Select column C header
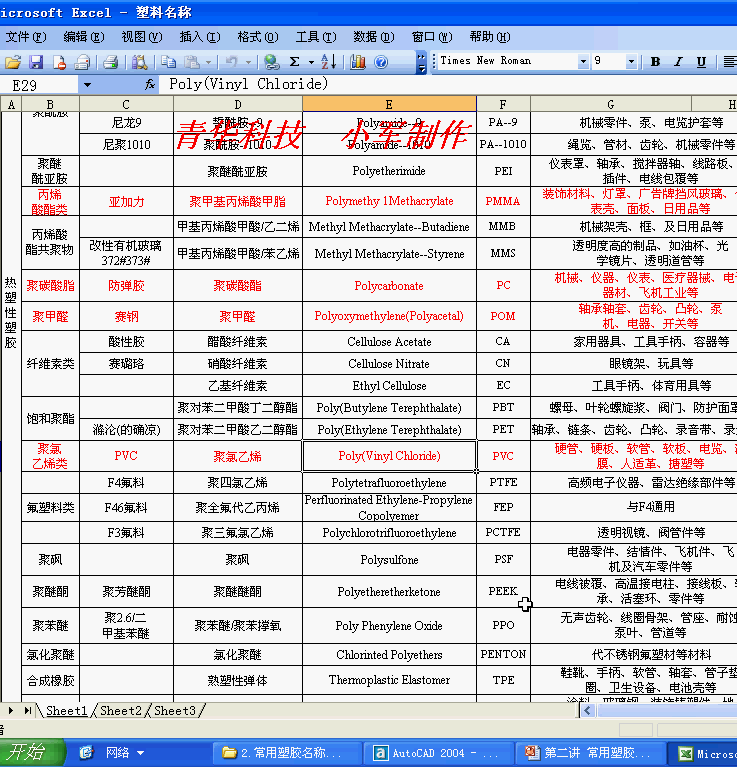Screen dimensions: 737x767 tap(126, 104)
